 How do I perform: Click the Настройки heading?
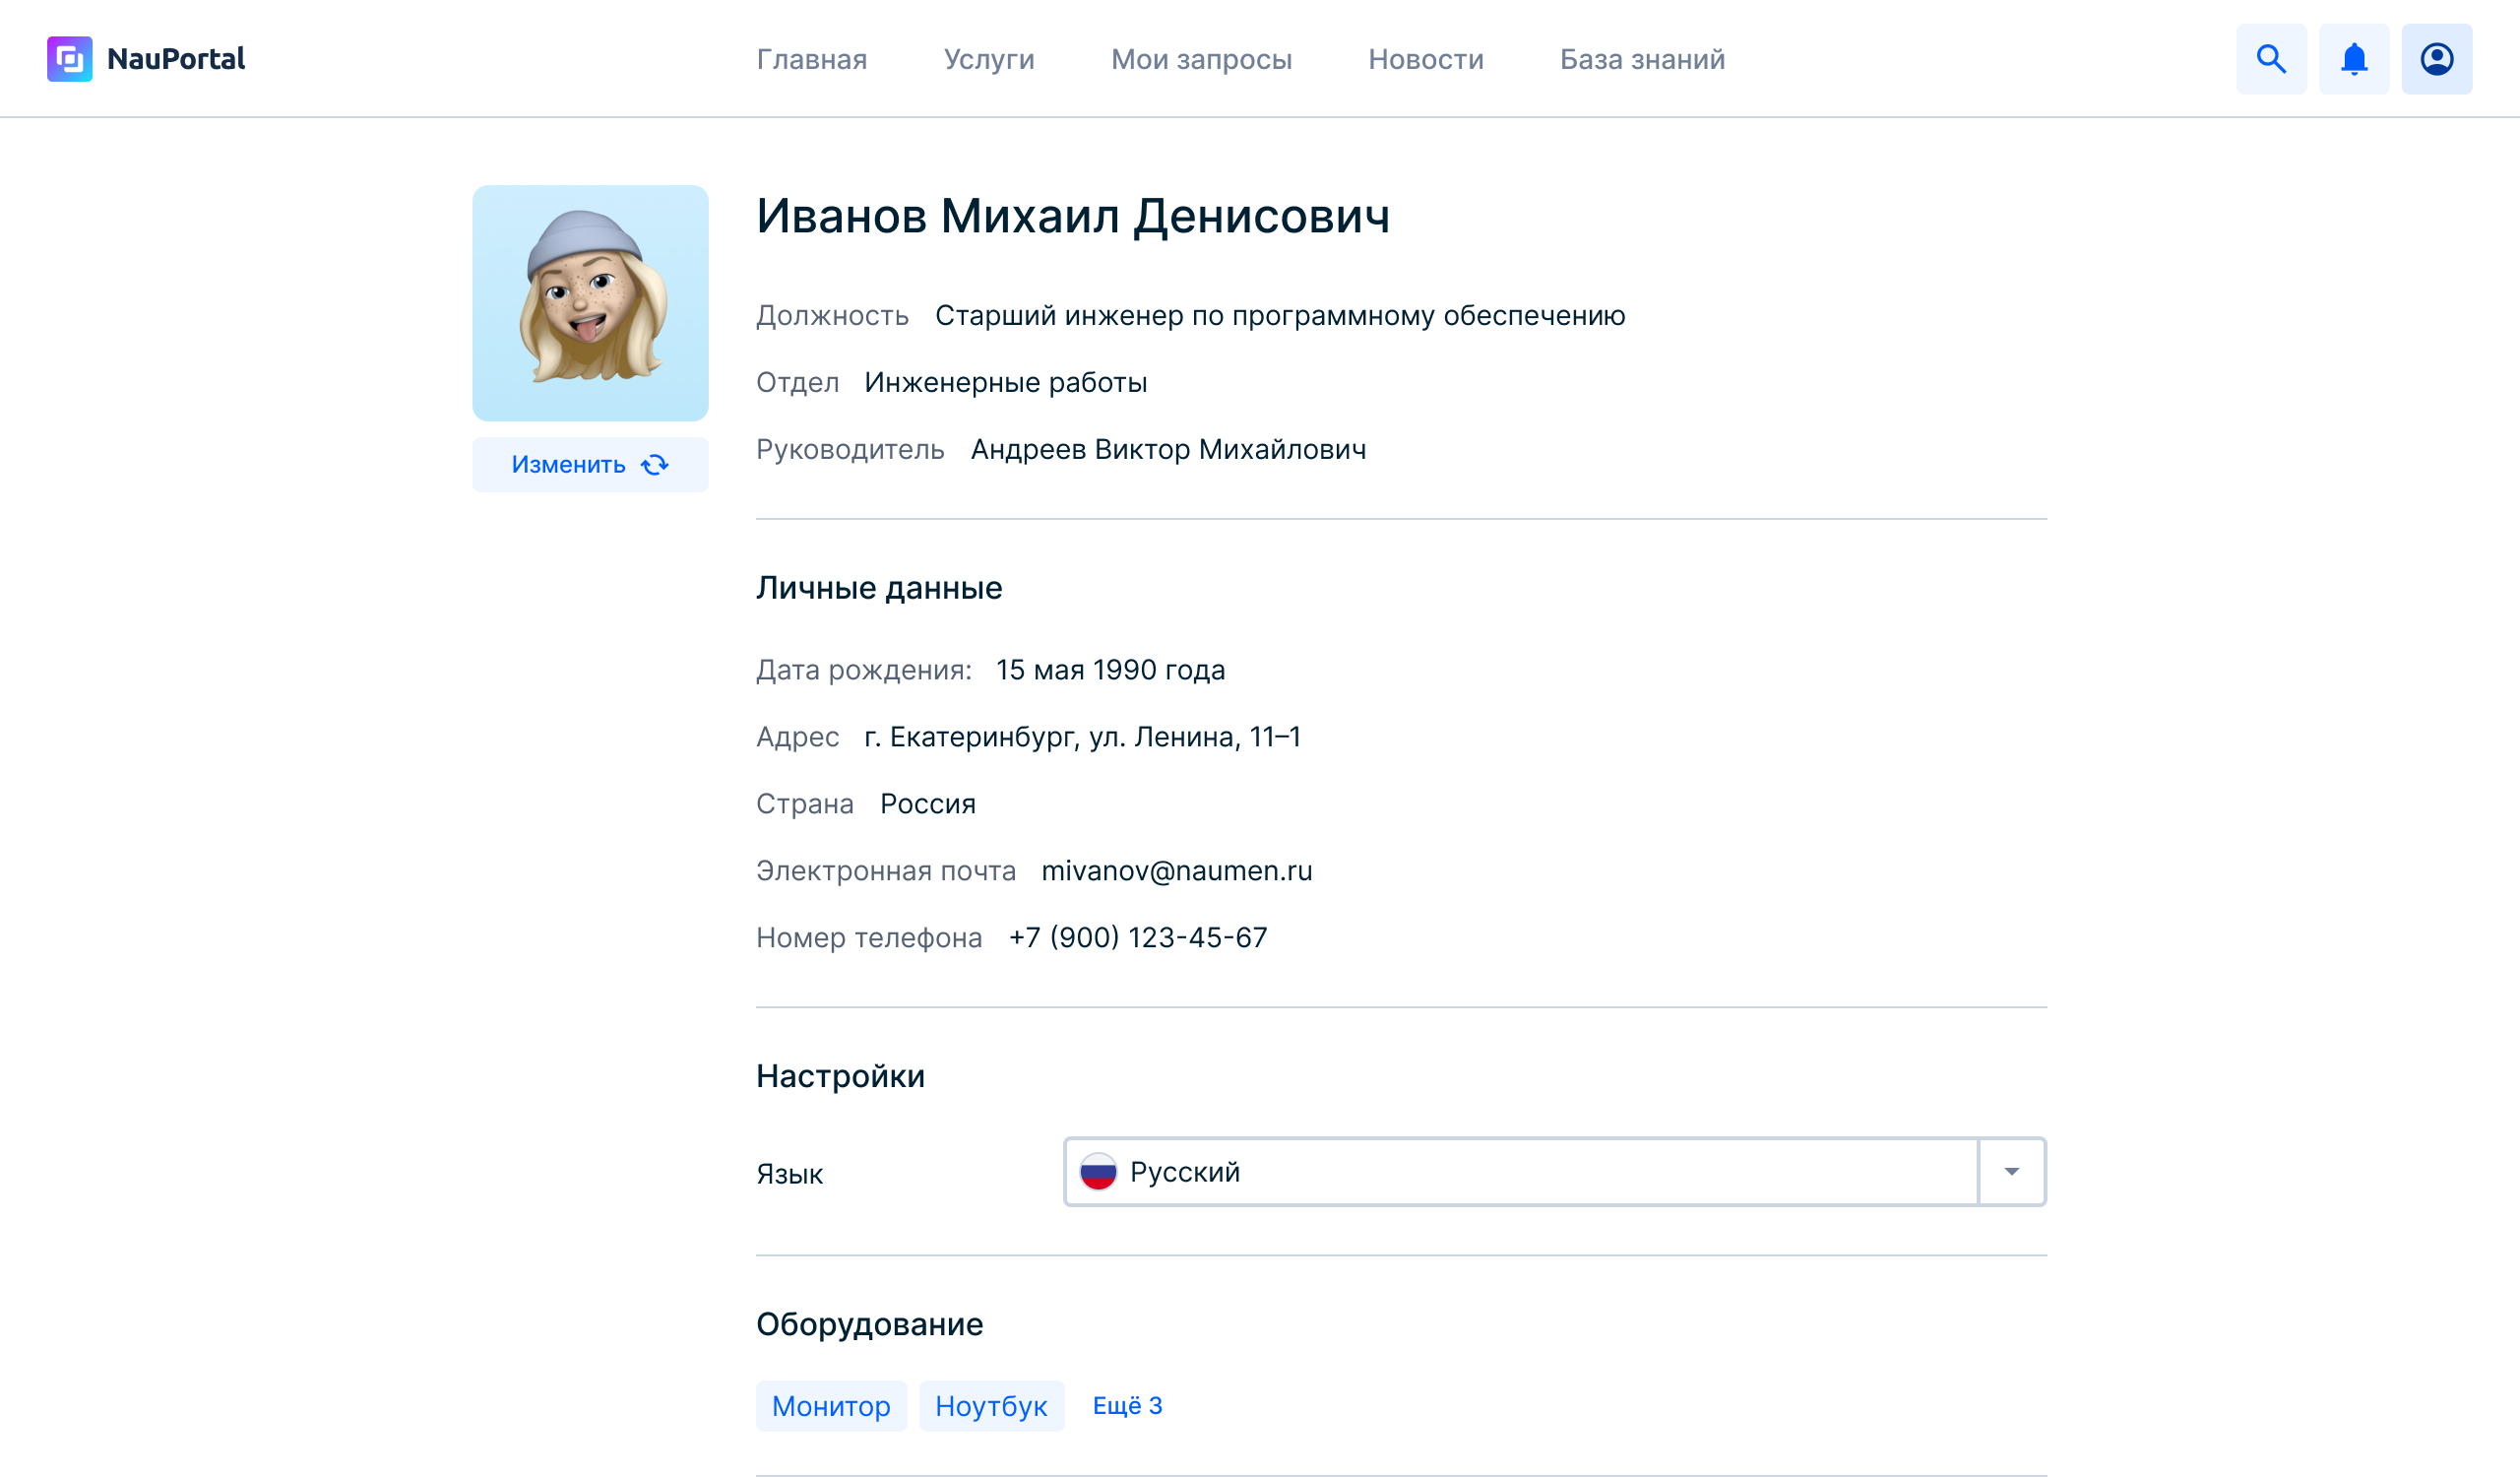(x=840, y=1076)
